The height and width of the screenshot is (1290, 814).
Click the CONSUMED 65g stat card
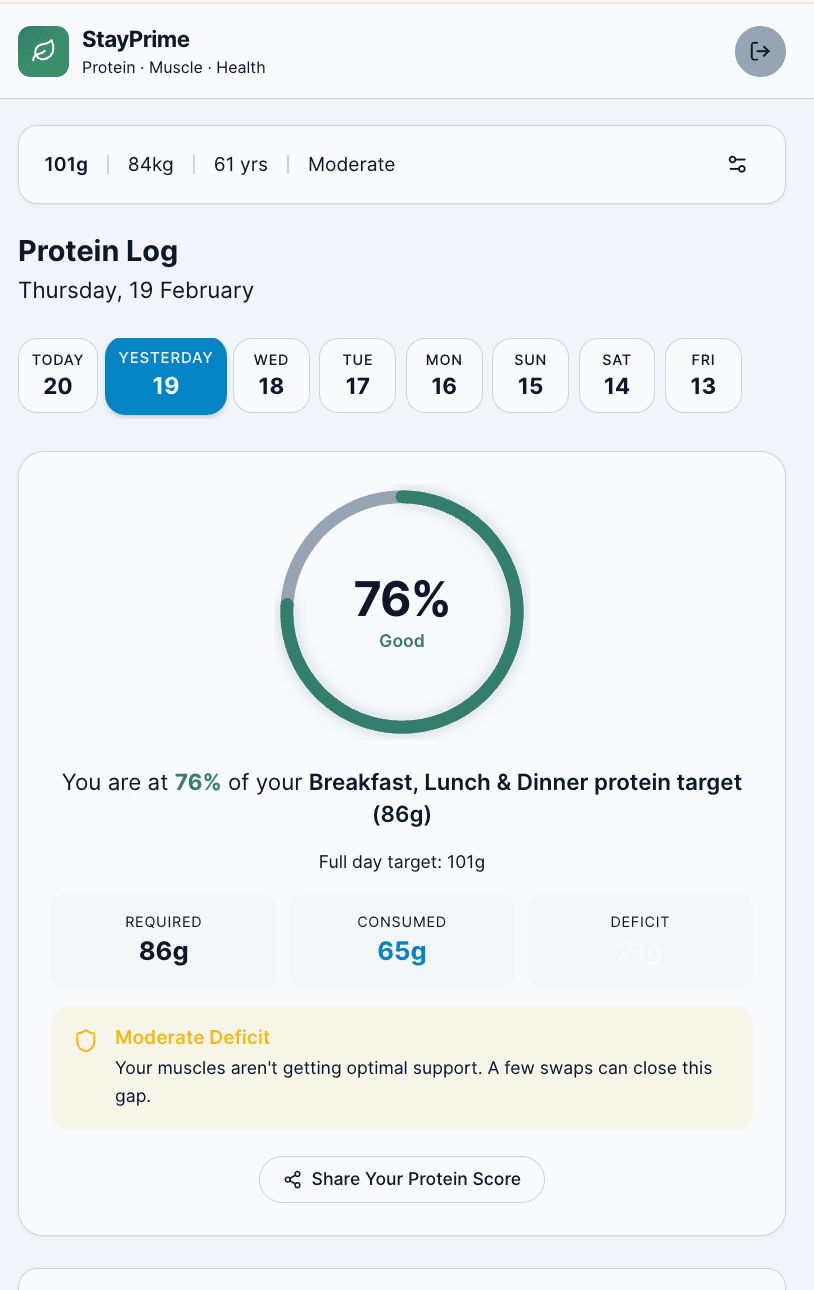401,940
